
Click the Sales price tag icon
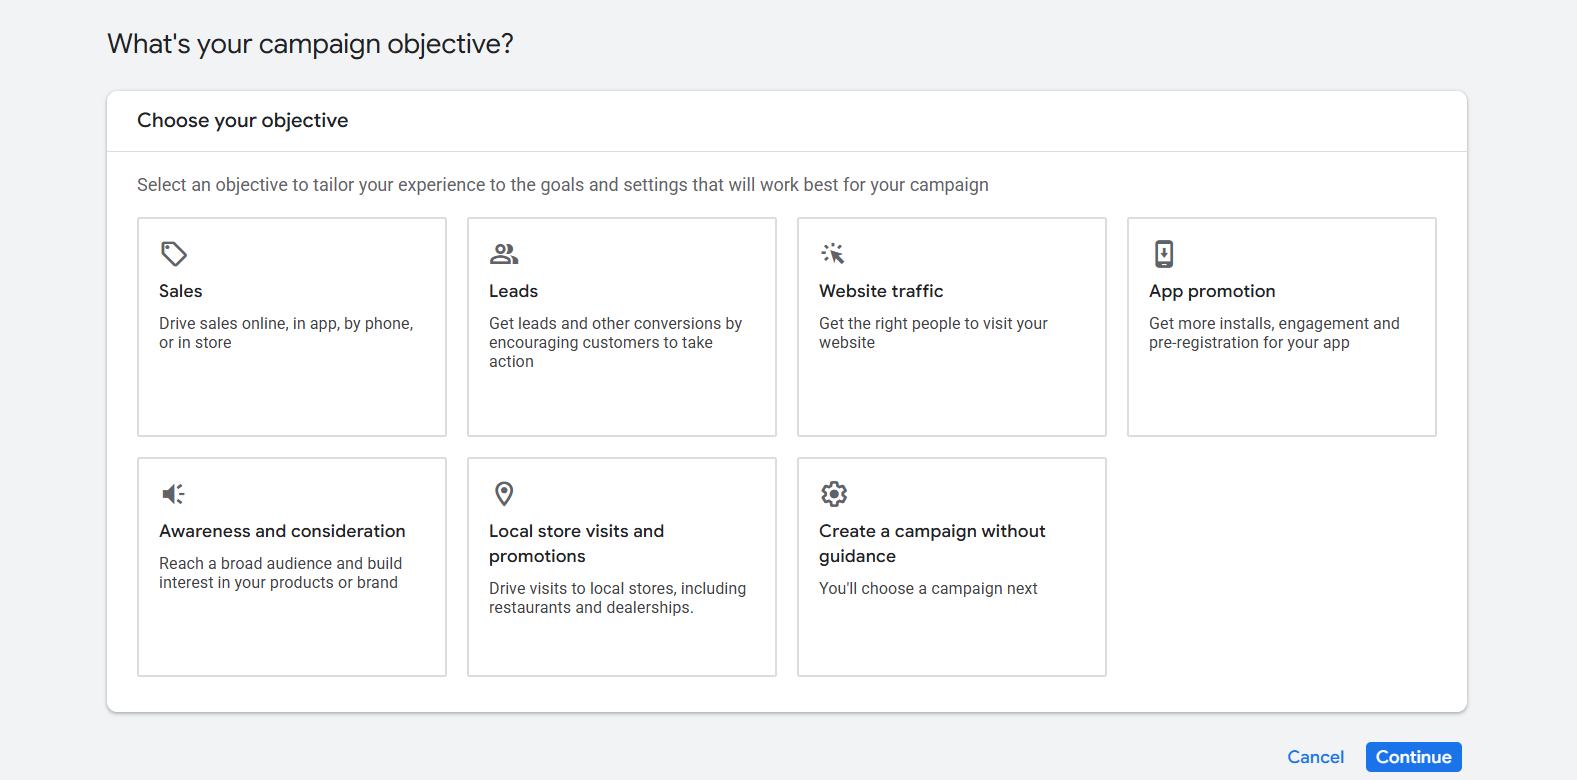click(x=174, y=254)
